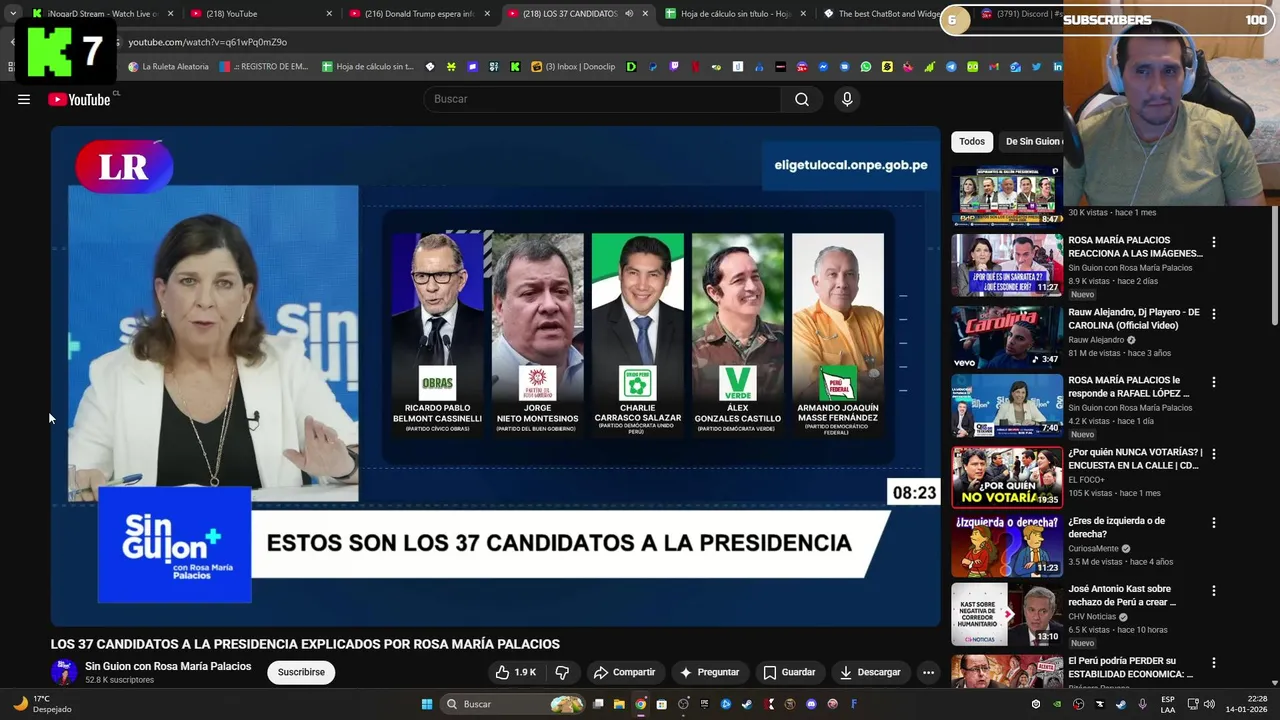Open Rauw Alejandro CAROLINA thumbnail
The width and height of the screenshot is (1280, 720).
click(1007, 337)
